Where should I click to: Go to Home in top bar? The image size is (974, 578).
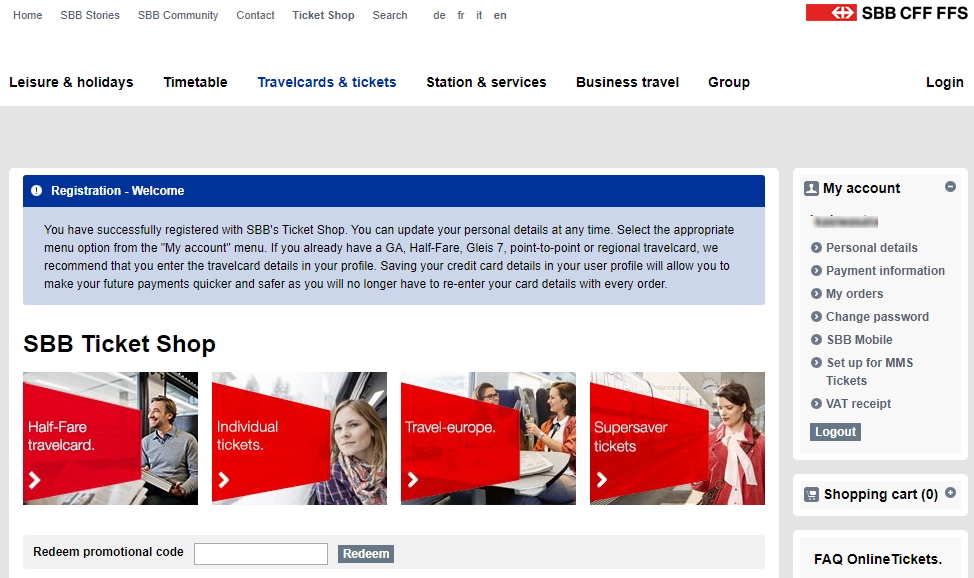(x=27, y=15)
